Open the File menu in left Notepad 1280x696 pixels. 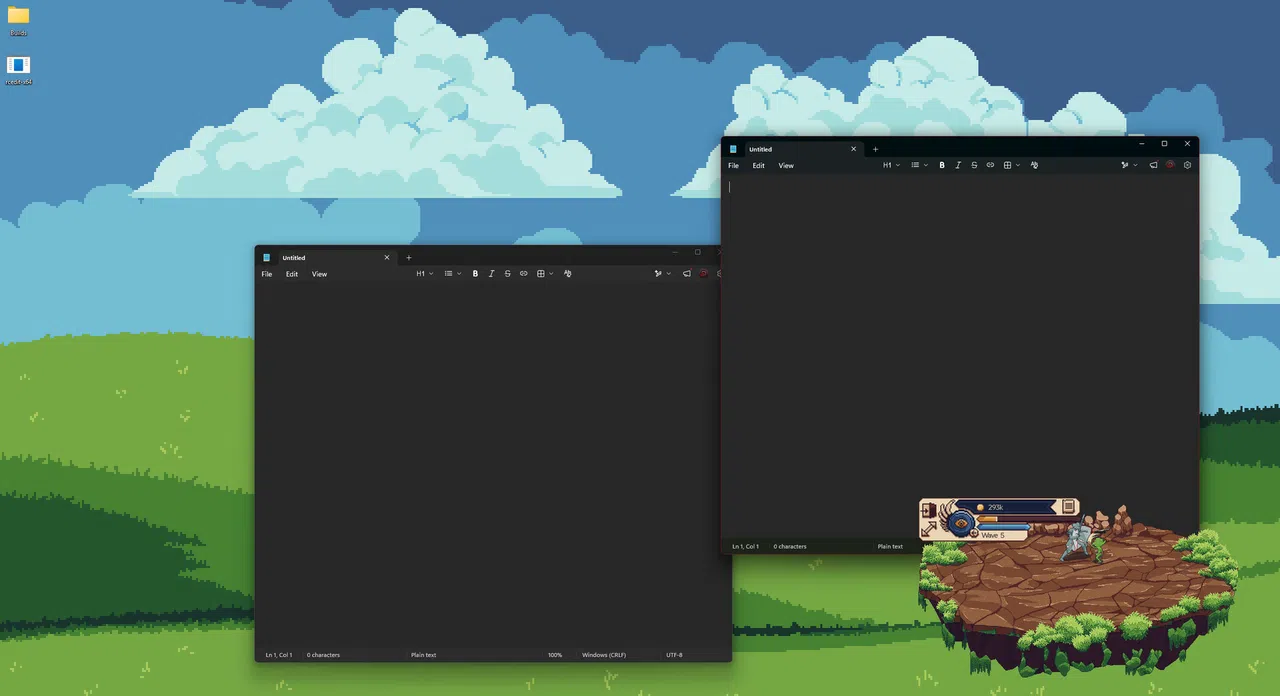pos(267,274)
